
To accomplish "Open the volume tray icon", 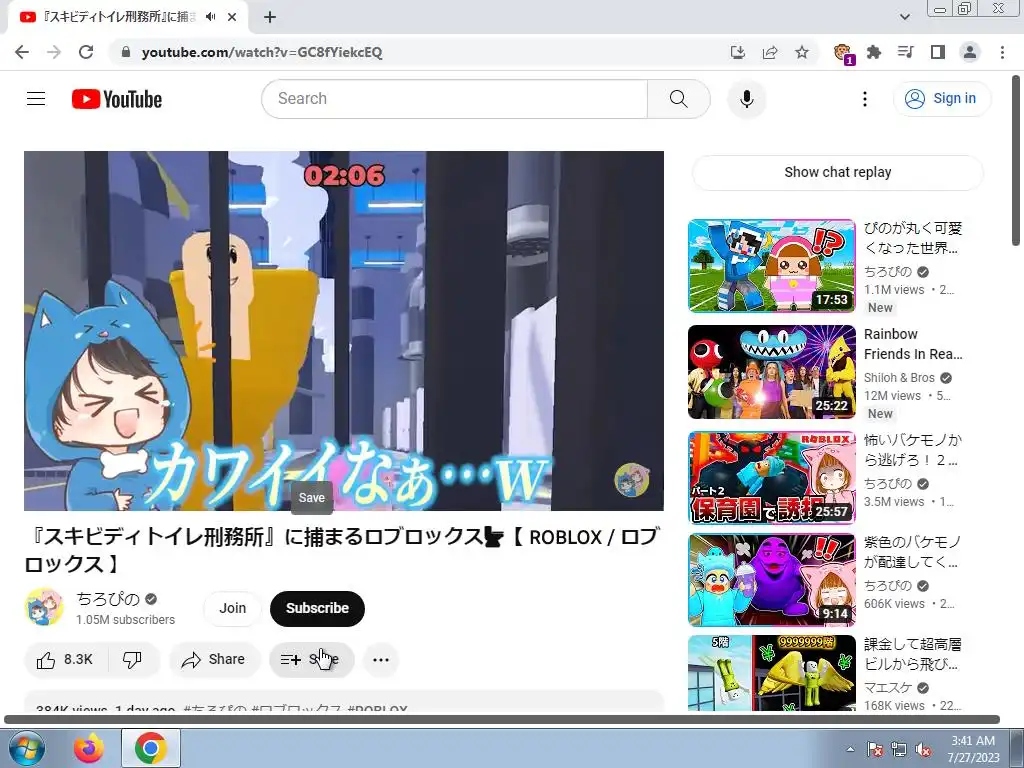I will pos(923,749).
